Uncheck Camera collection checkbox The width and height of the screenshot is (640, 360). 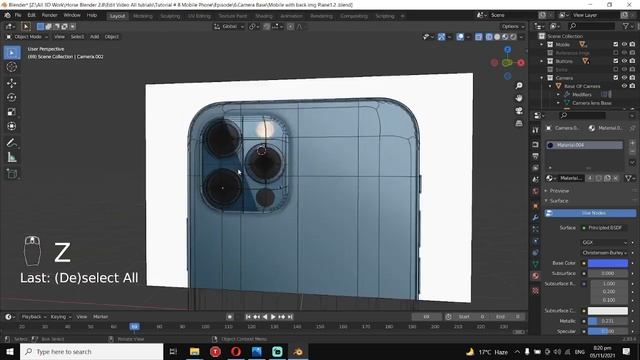pyautogui.click(x=616, y=78)
